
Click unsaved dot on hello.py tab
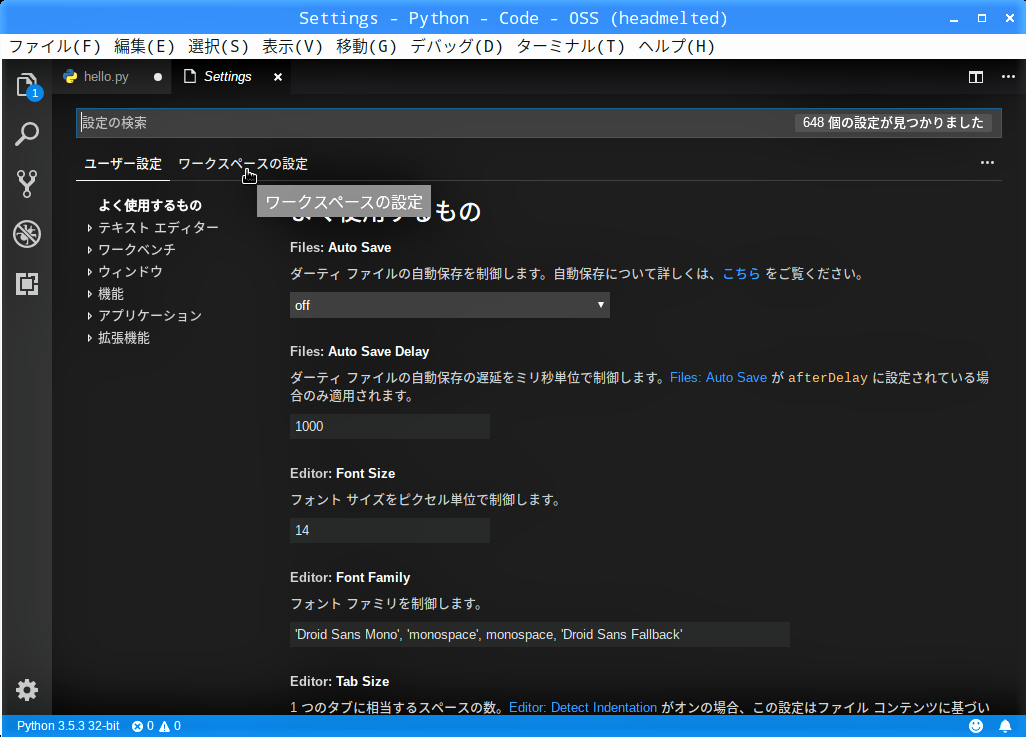(158, 77)
